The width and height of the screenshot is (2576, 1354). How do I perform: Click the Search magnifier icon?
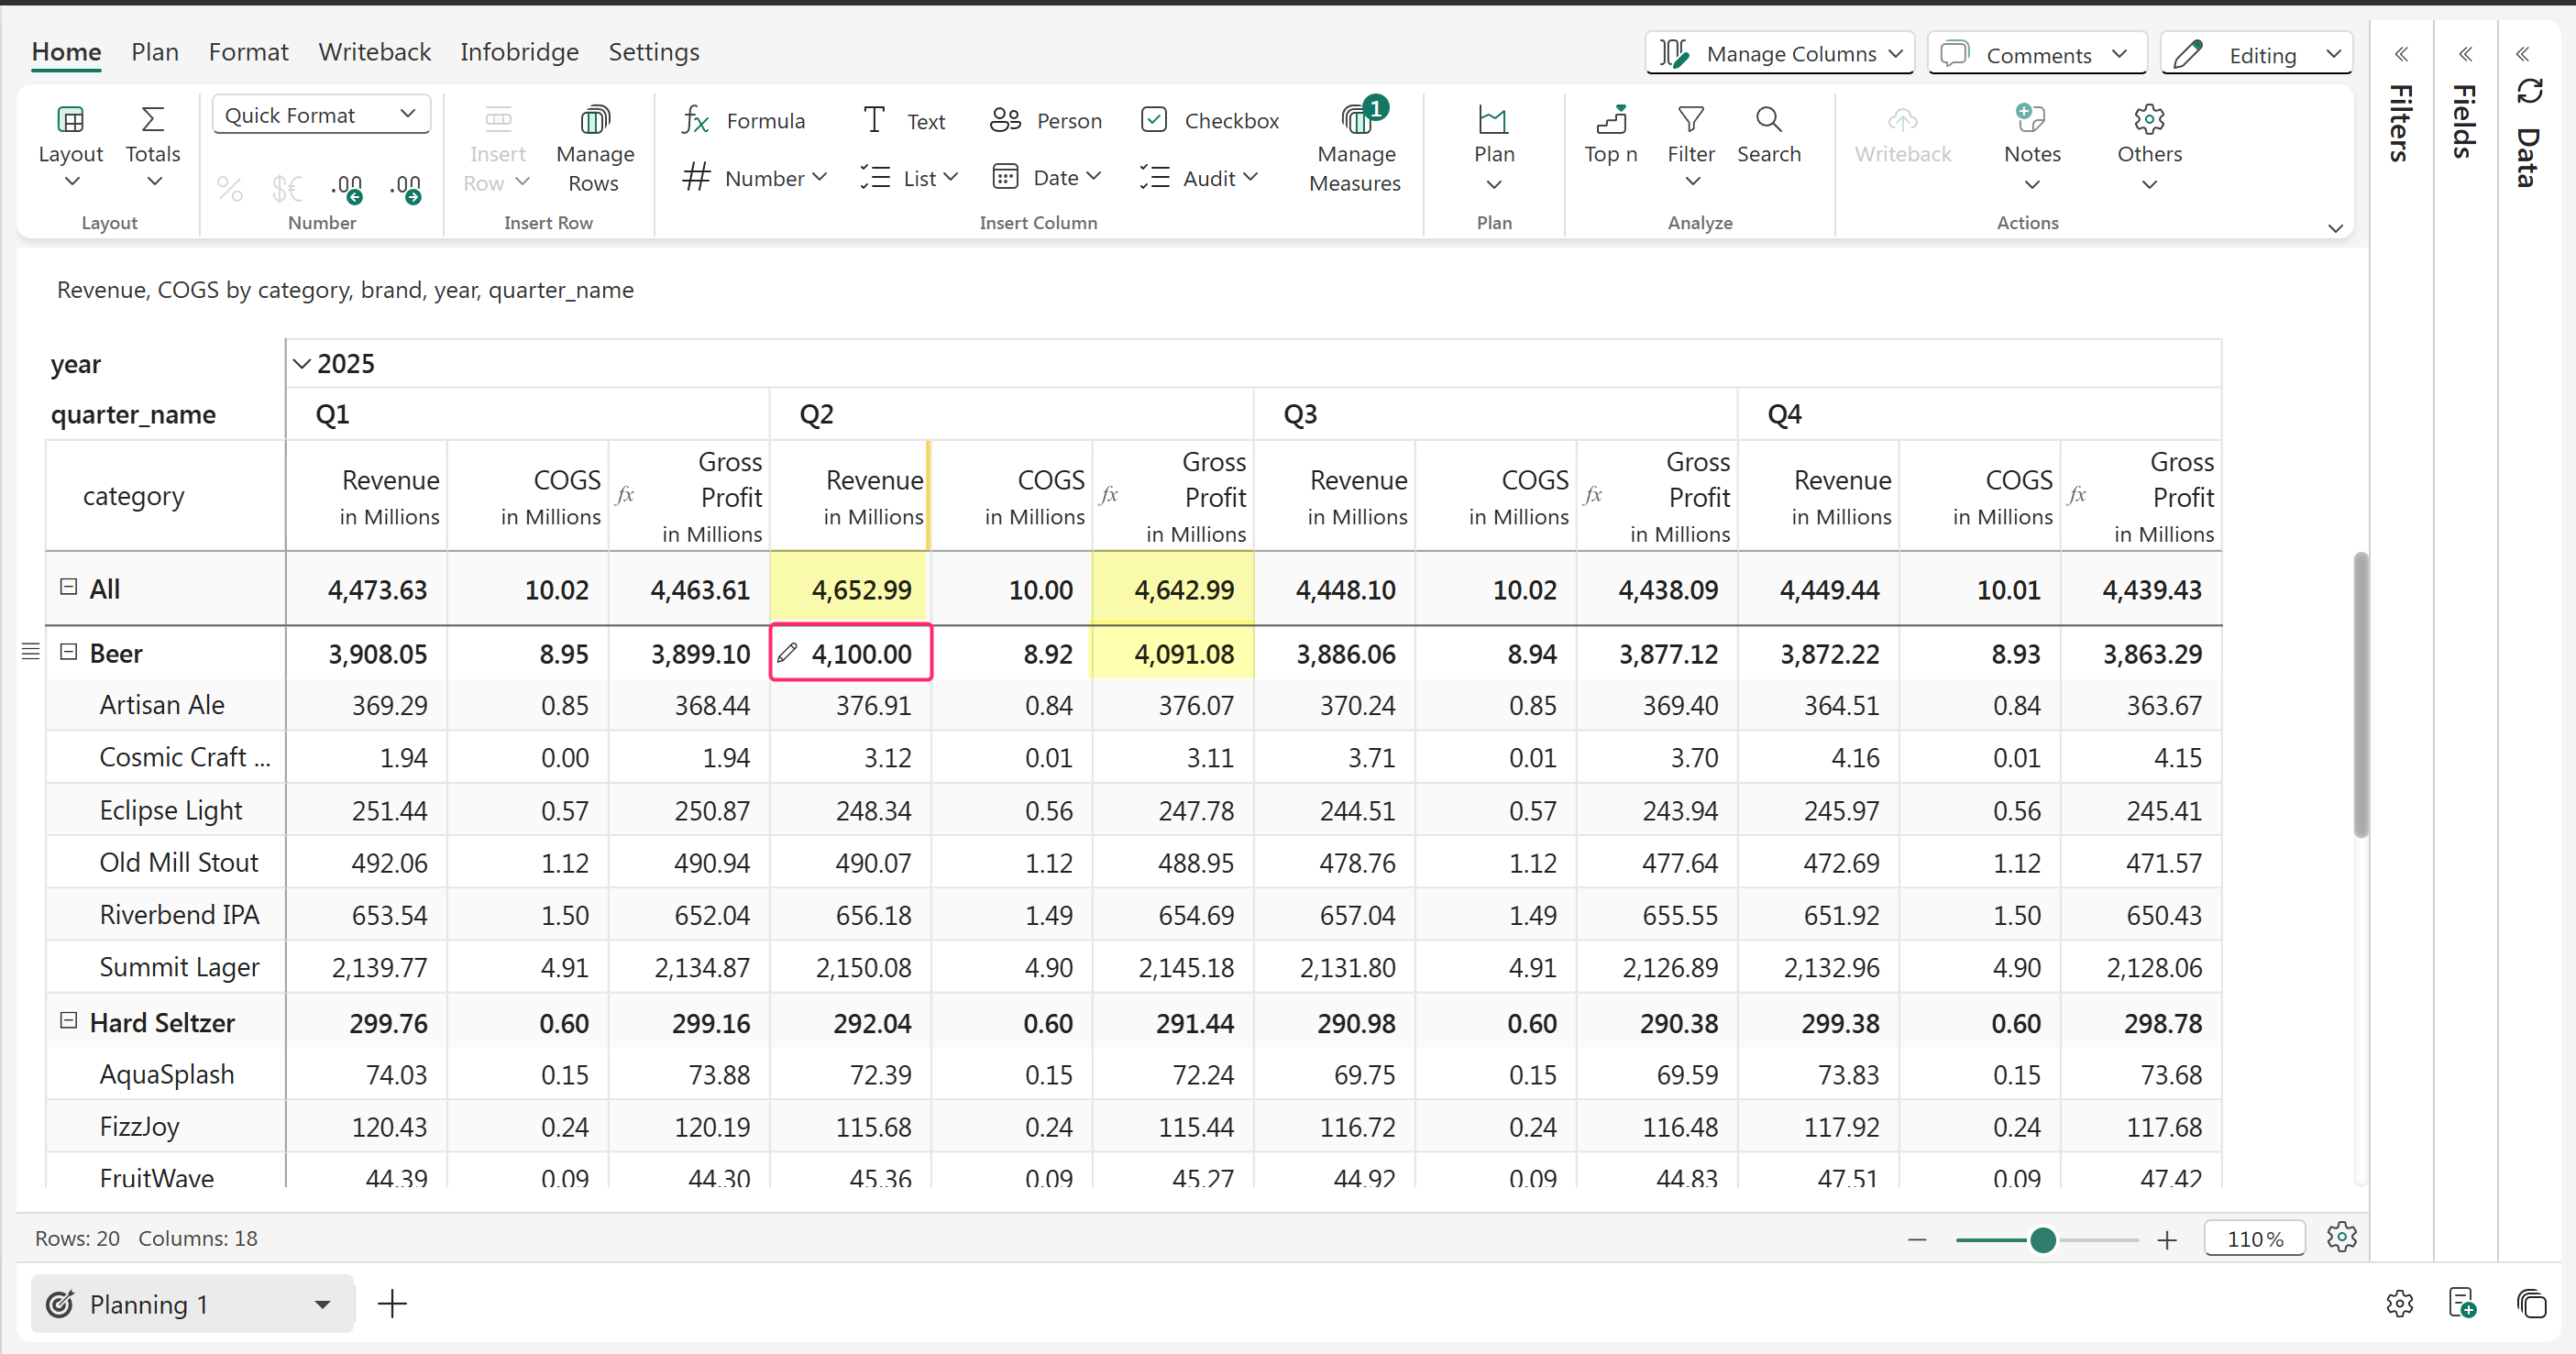(1768, 120)
